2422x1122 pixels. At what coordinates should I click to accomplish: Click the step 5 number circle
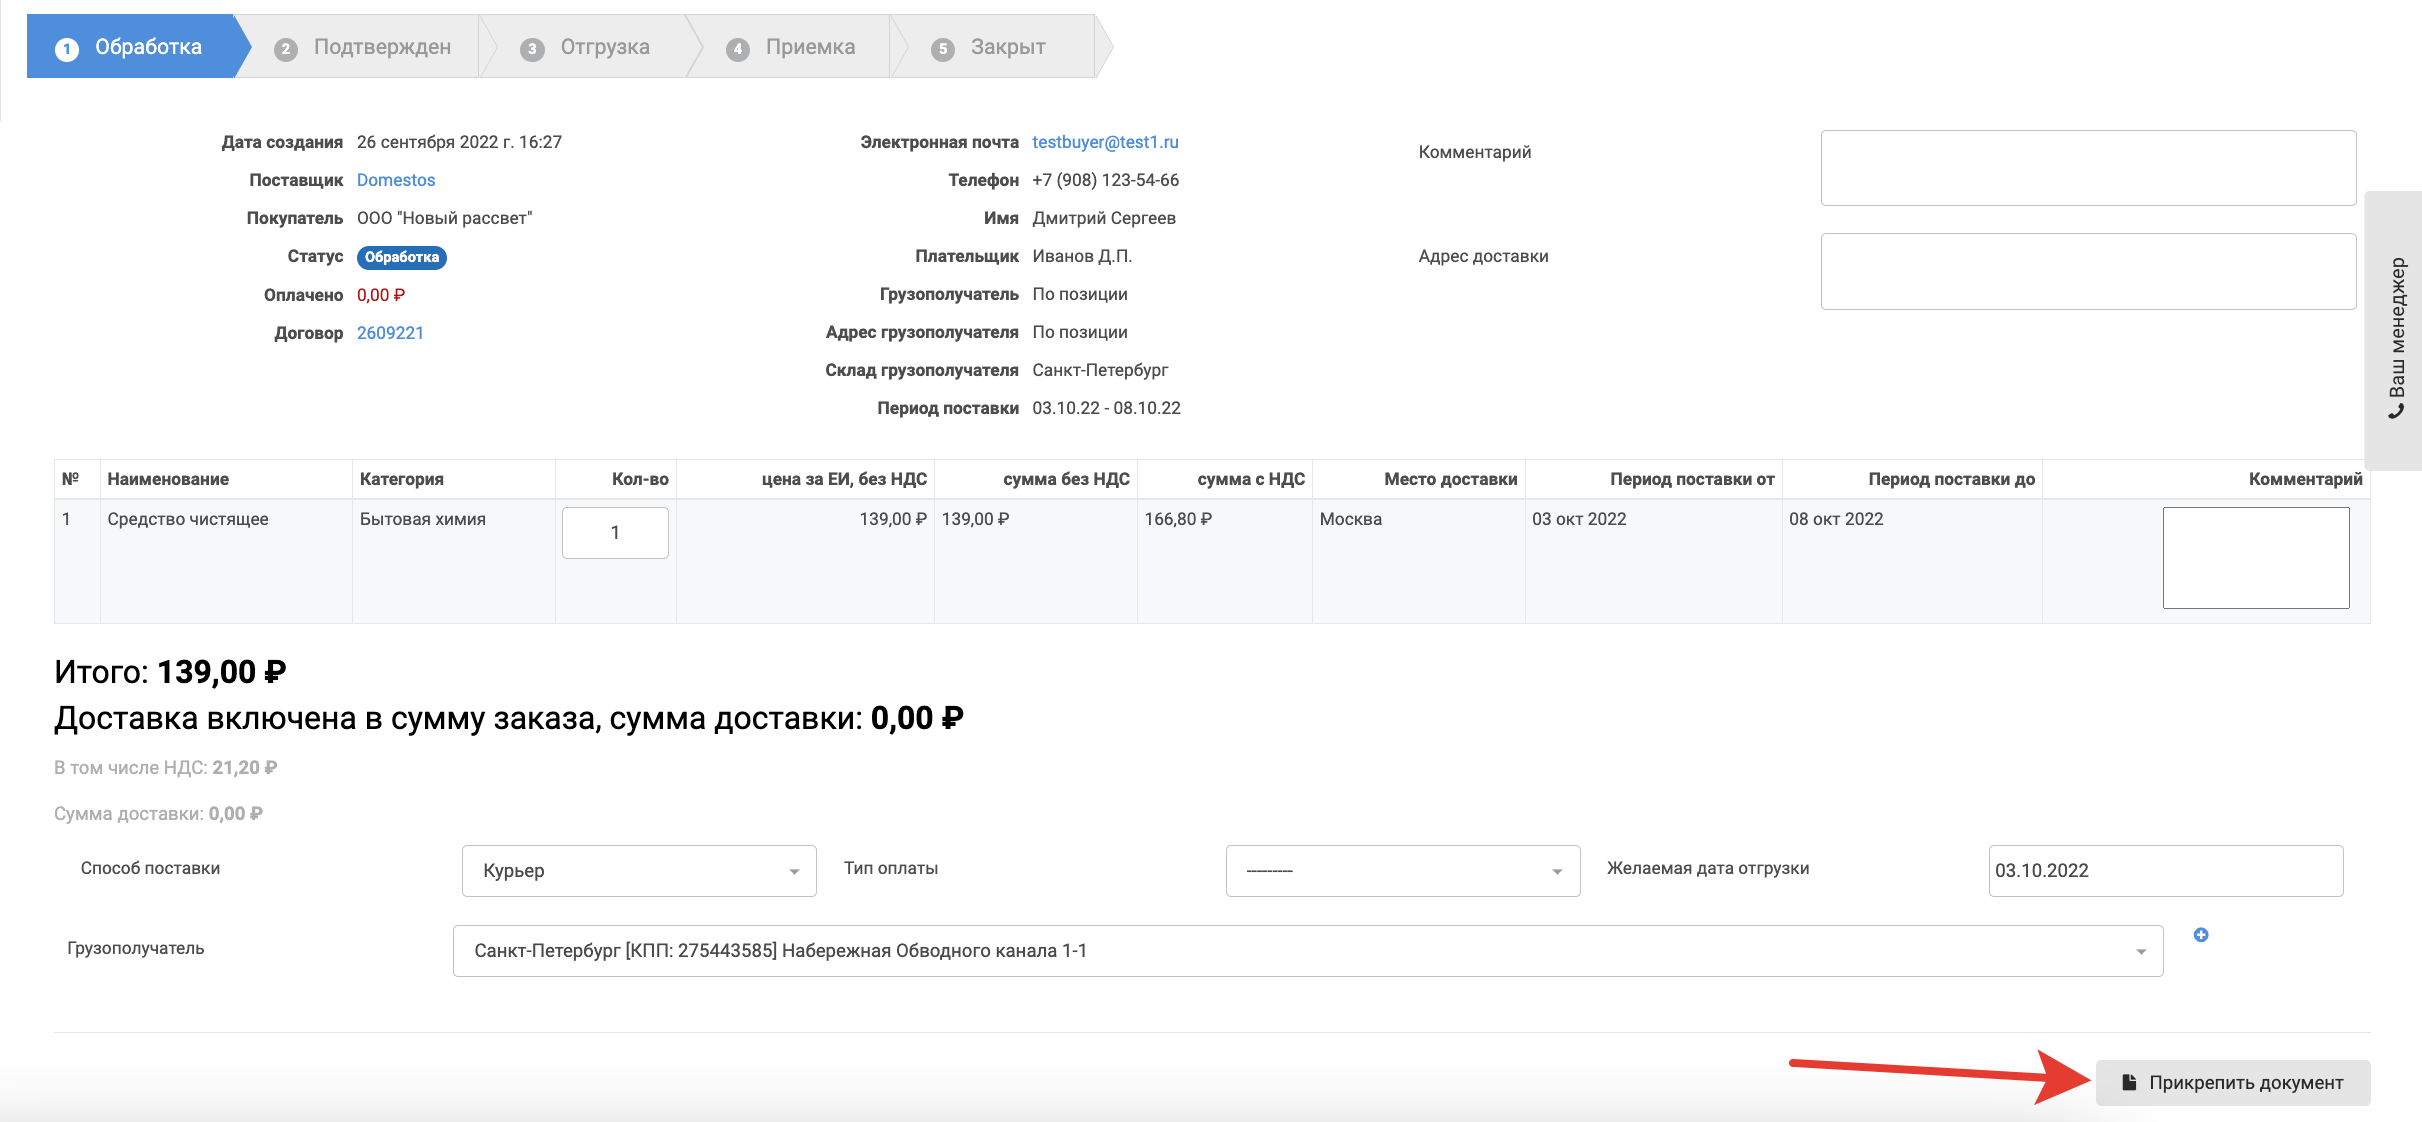pos(942,49)
